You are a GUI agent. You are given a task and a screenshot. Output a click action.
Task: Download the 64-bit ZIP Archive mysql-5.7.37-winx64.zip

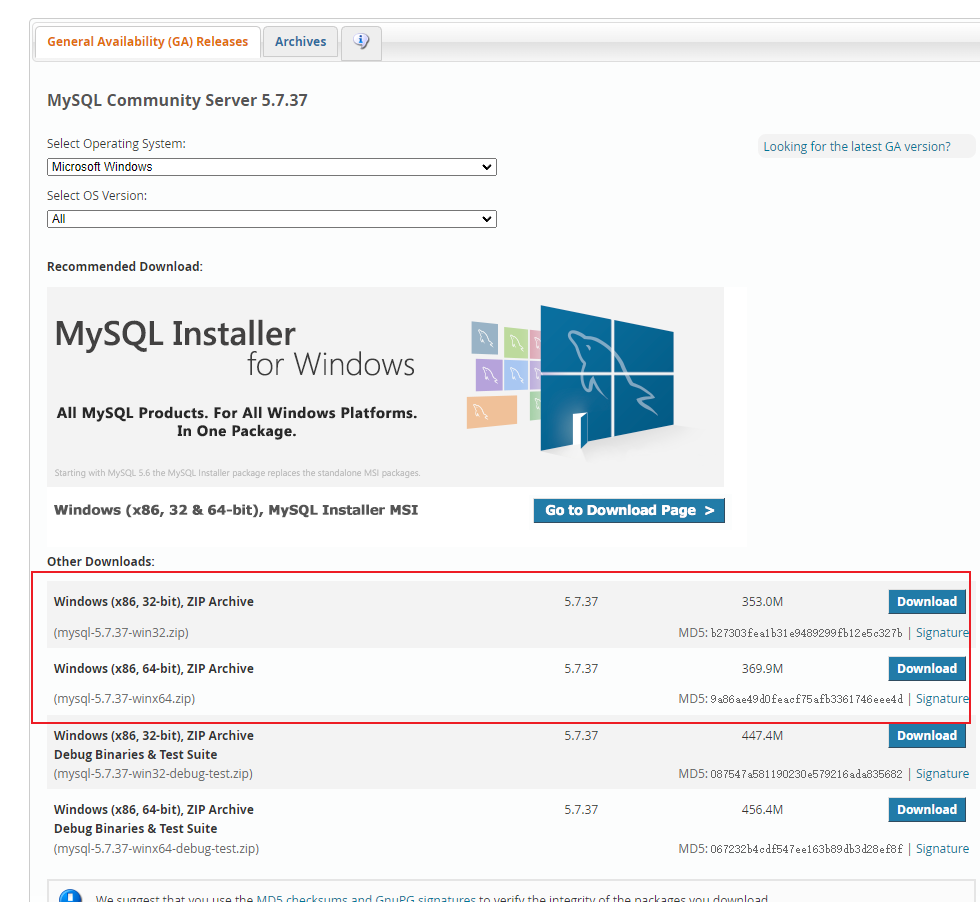pos(927,668)
